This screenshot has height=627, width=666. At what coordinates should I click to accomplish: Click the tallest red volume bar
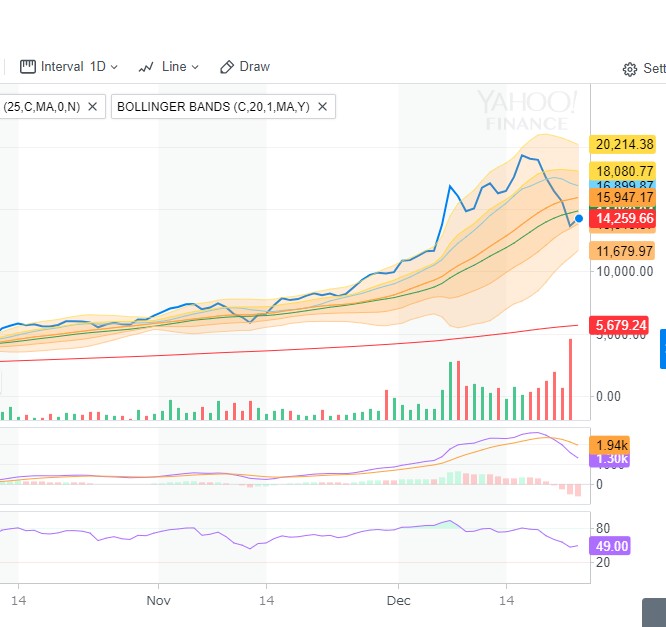pyautogui.click(x=570, y=379)
